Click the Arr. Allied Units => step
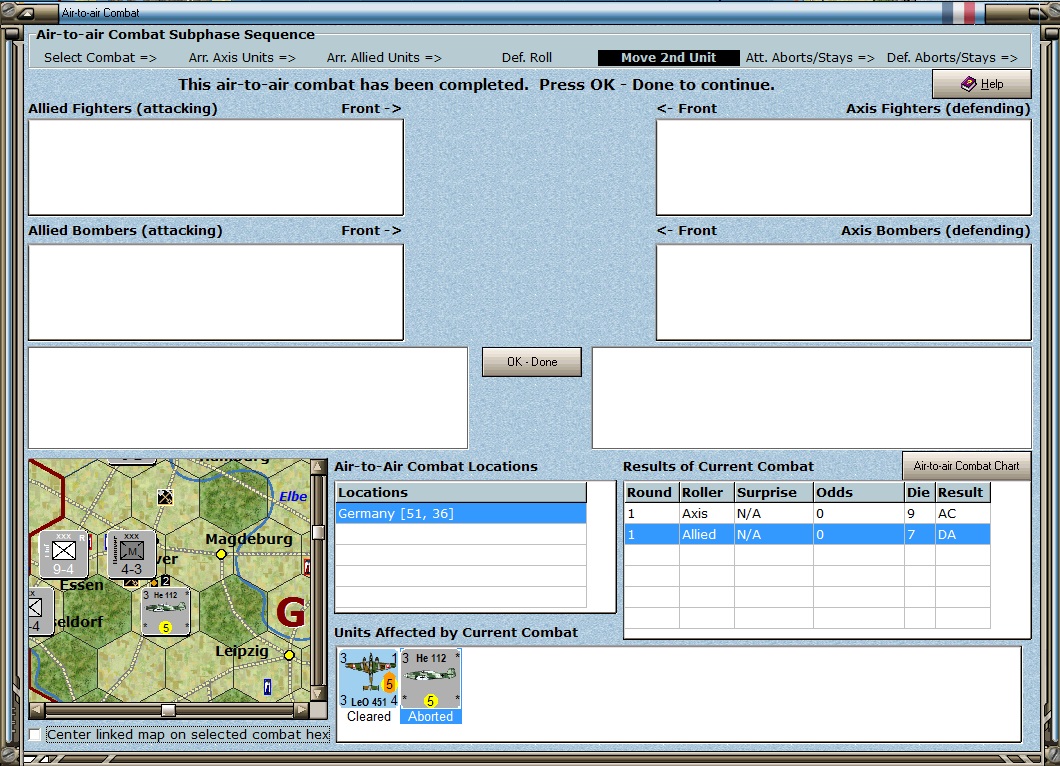The image size is (1060, 766). (384, 58)
